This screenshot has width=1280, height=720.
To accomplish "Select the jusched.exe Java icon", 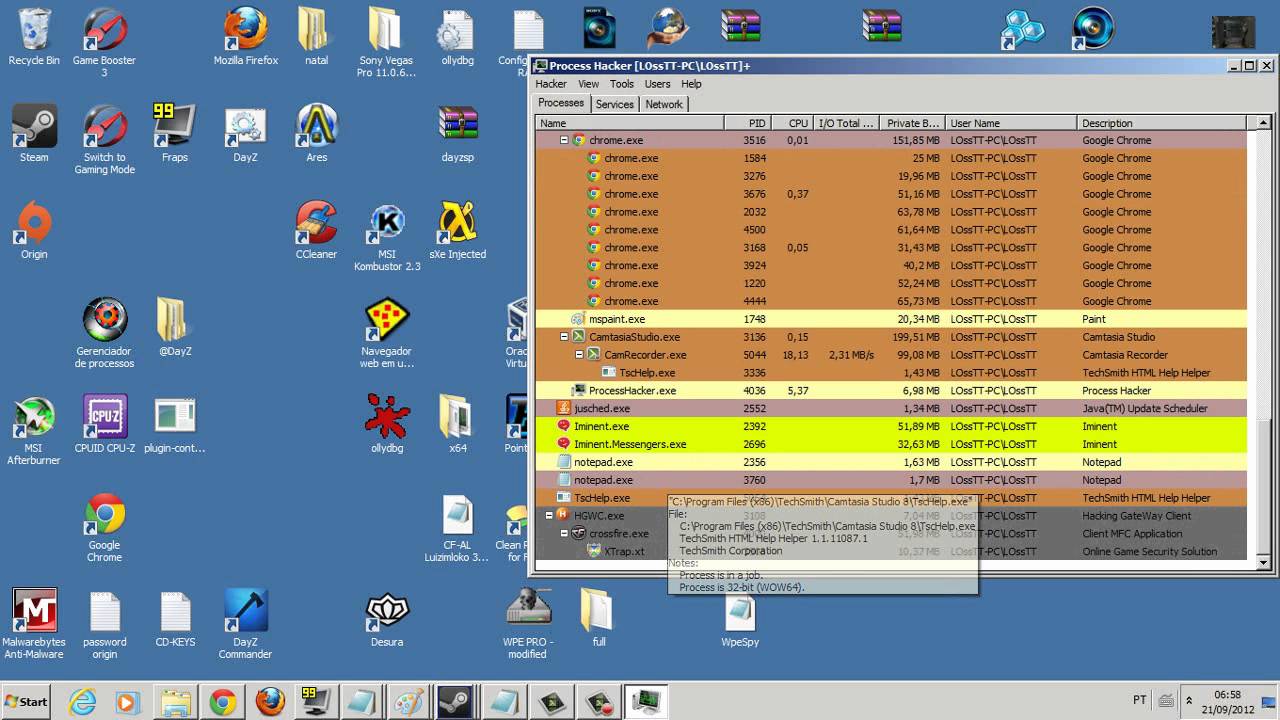I will 564,408.
